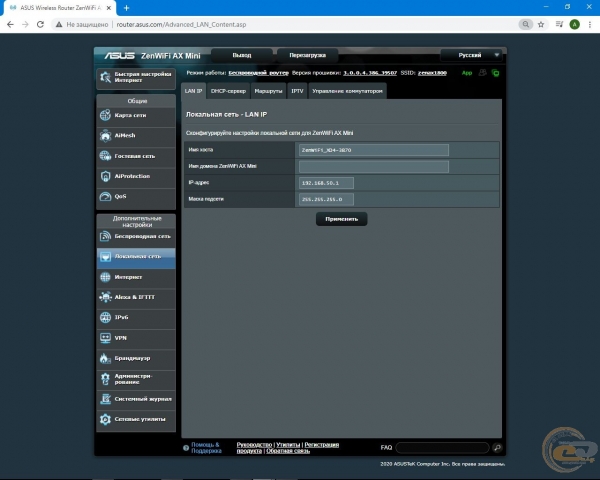Click the green App status link
This screenshot has width=600, height=480.
467,73
